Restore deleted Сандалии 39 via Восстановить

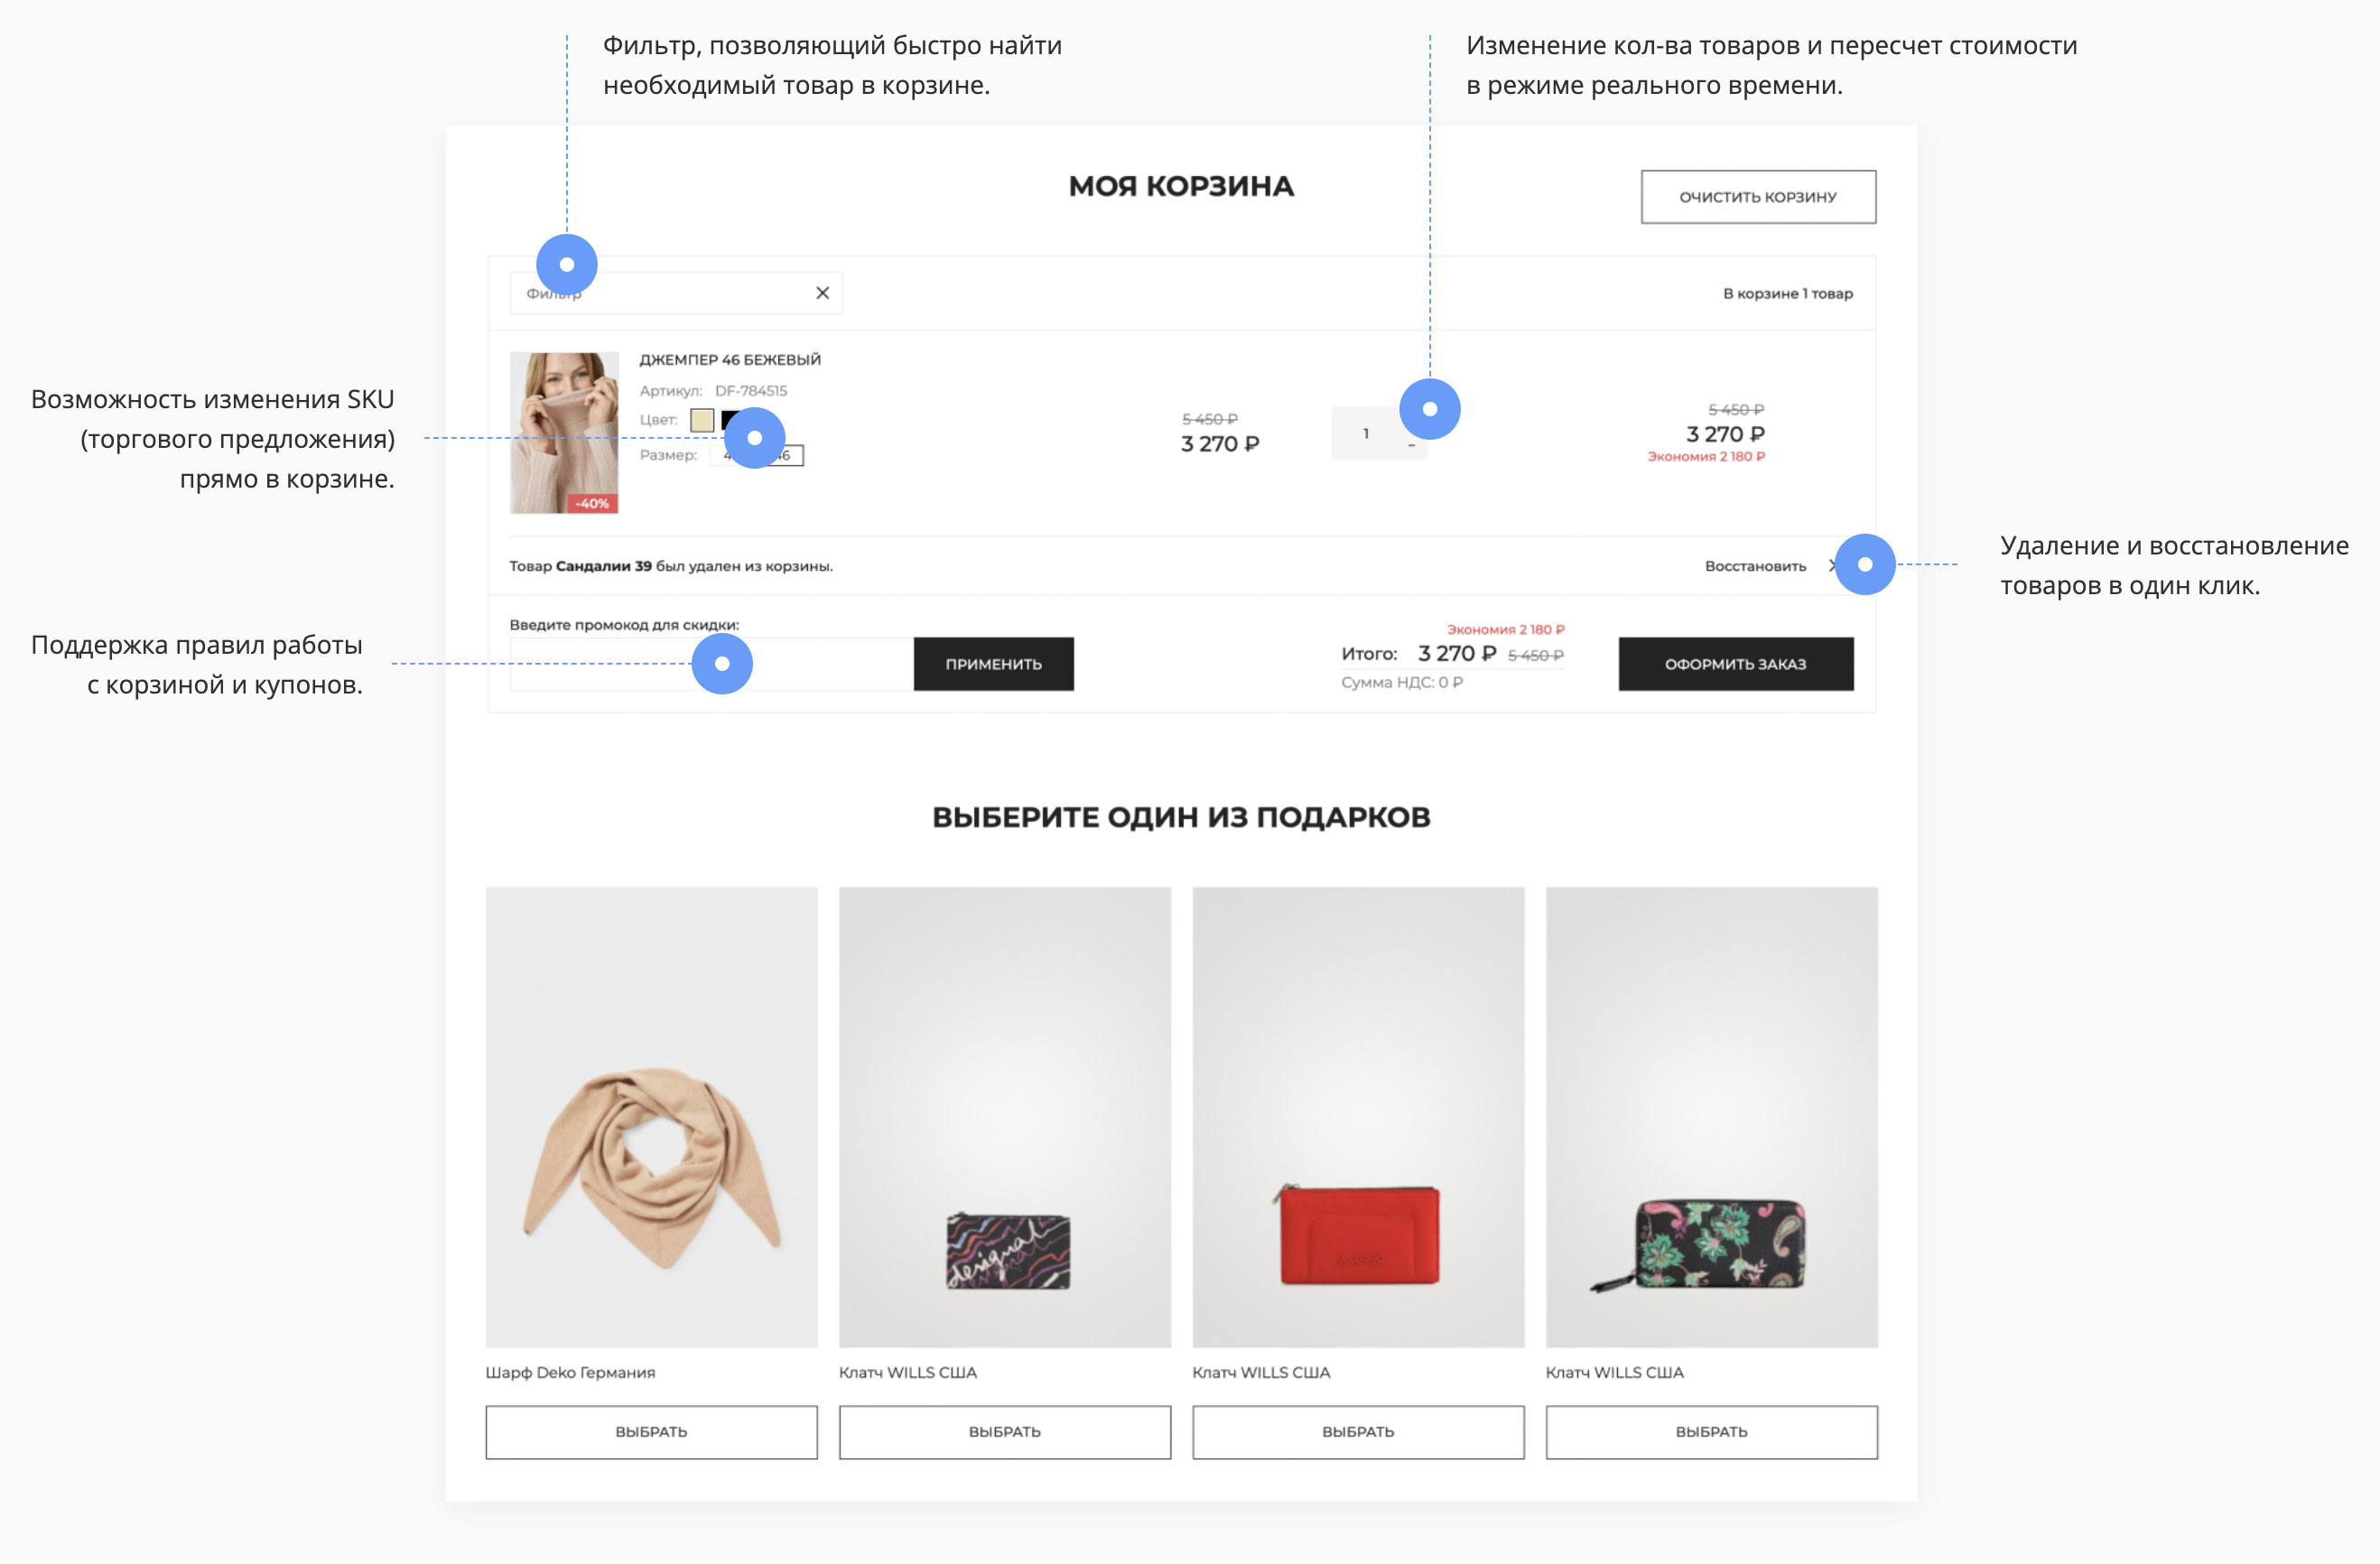1755,566
